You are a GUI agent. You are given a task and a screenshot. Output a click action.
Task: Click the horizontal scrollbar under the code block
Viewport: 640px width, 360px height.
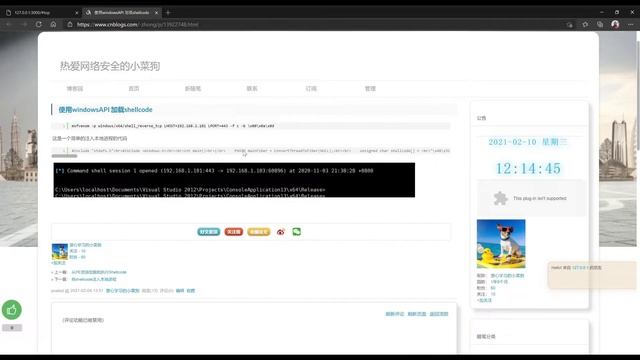(x=64, y=156)
